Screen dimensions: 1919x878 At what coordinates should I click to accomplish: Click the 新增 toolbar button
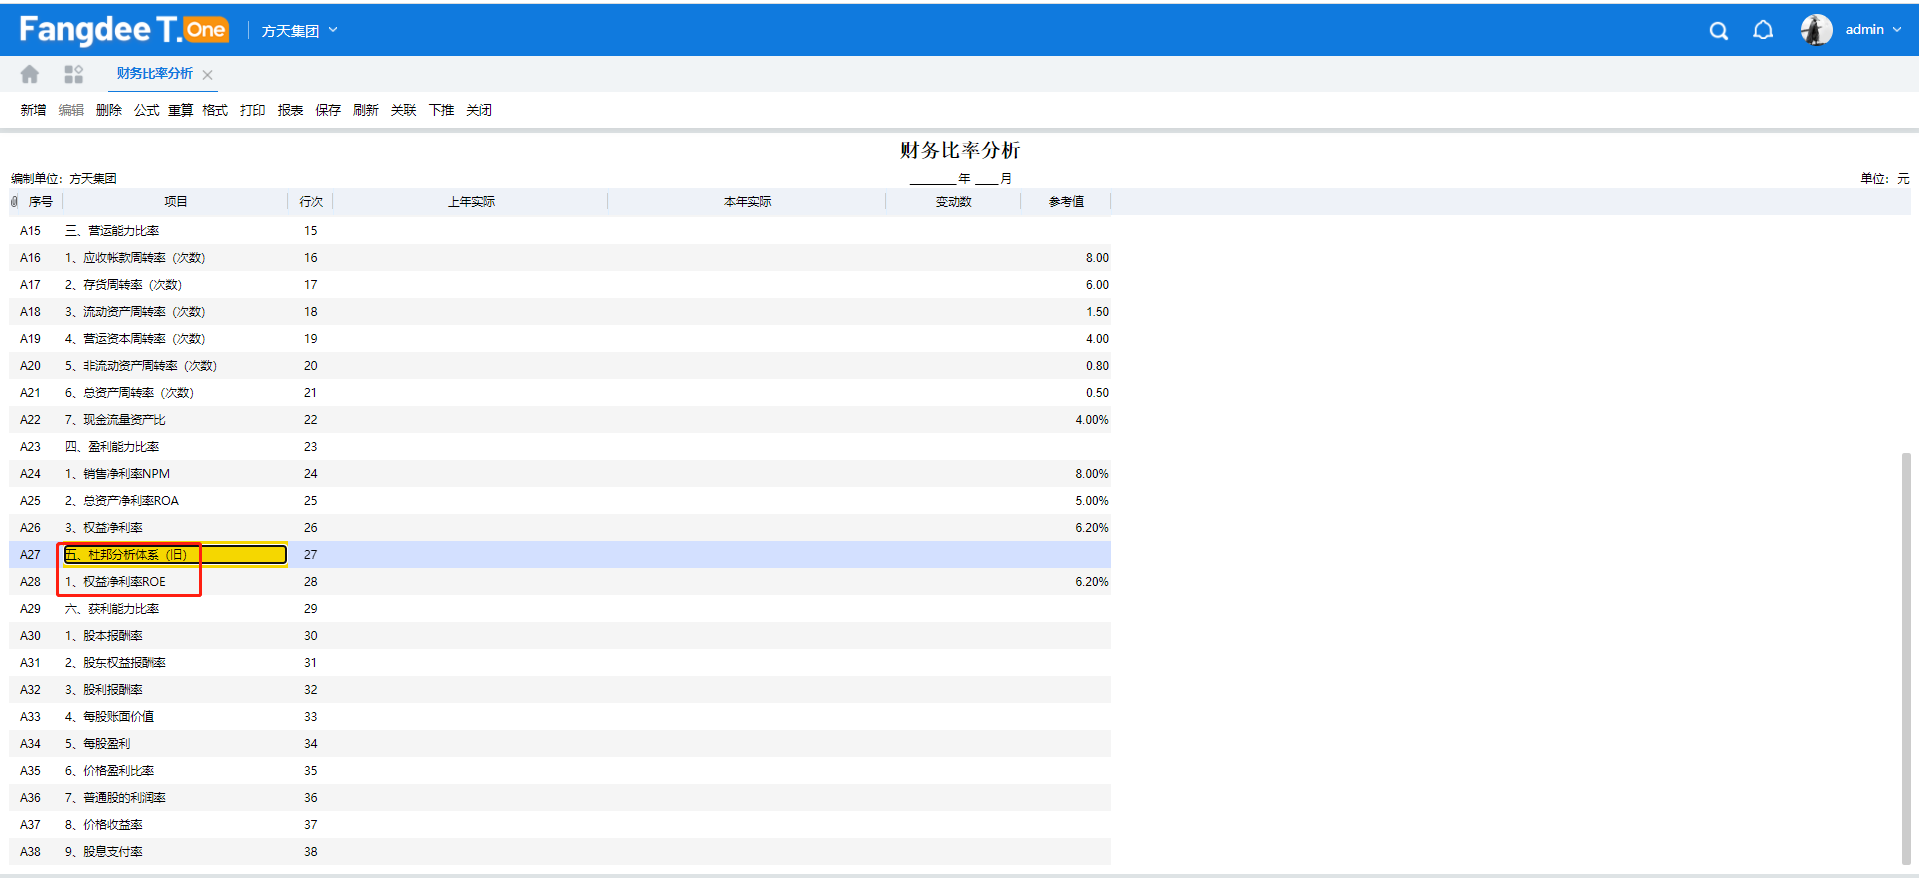point(33,110)
